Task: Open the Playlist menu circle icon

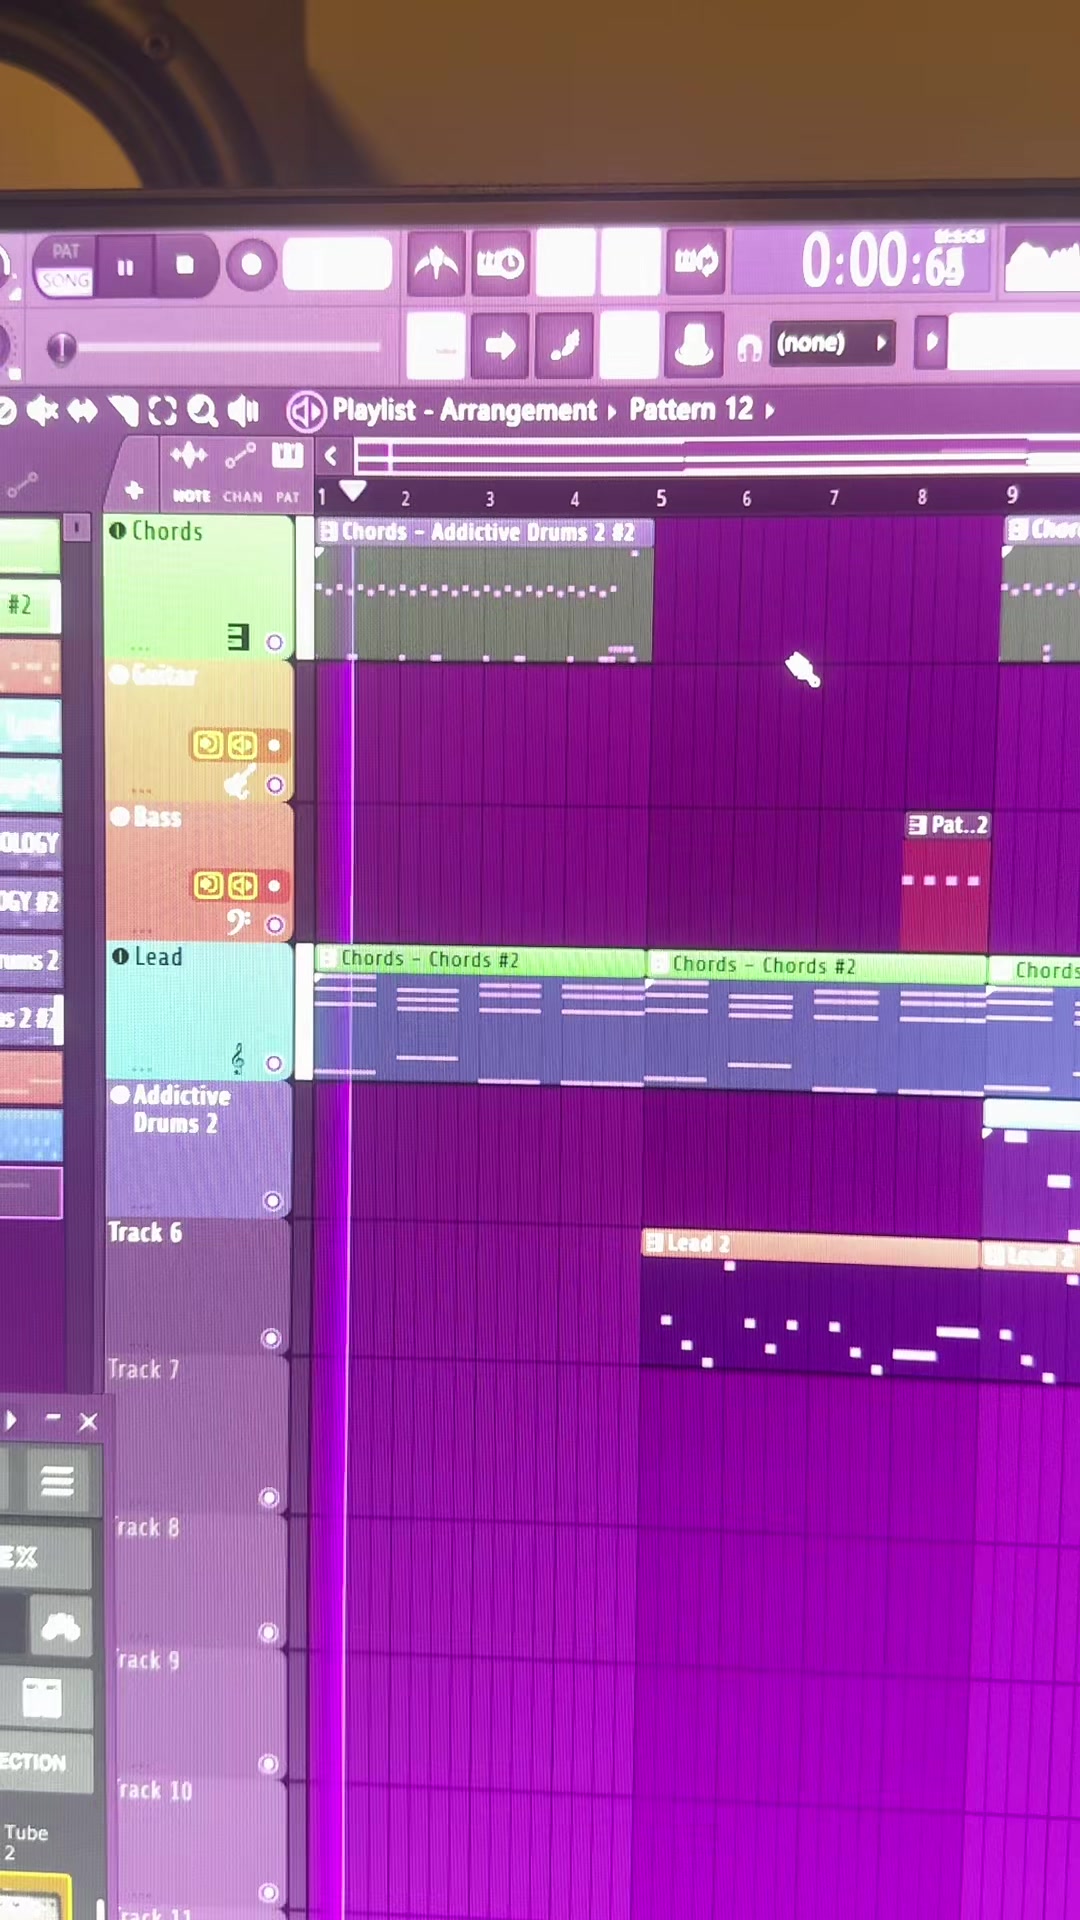Action: (x=306, y=410)
